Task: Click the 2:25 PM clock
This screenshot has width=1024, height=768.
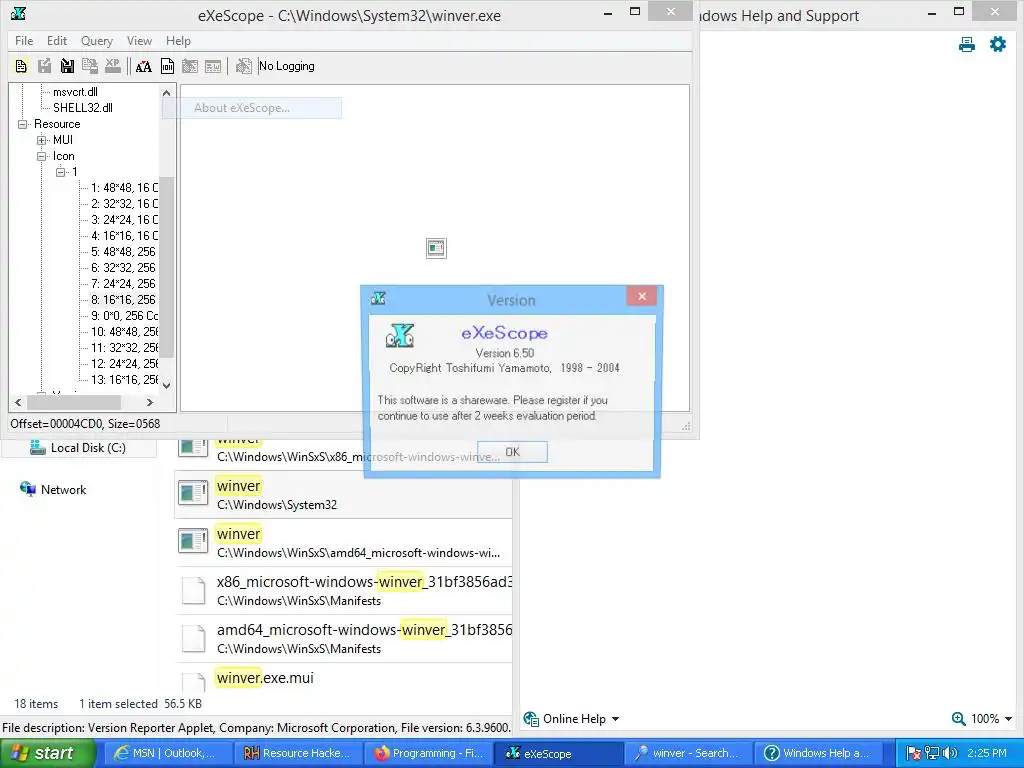Action: [x=987, y=753]
